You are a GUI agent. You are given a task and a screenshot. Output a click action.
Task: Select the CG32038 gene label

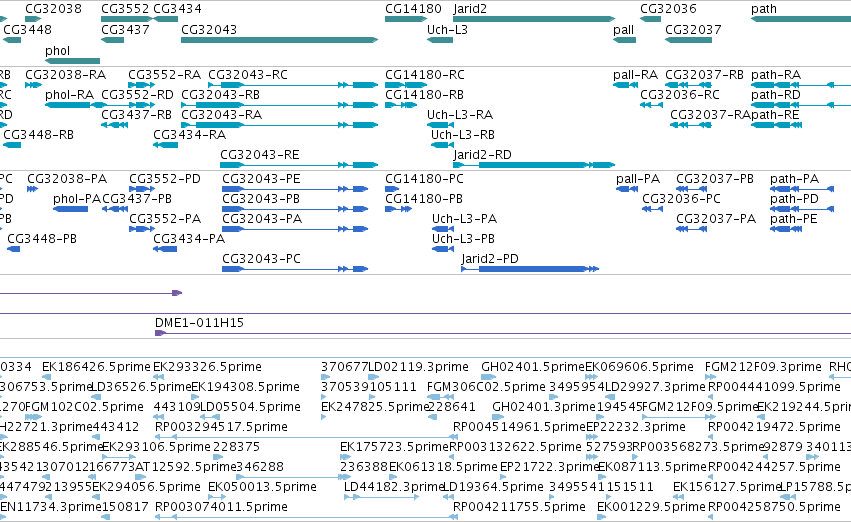(x=54, y=9)
